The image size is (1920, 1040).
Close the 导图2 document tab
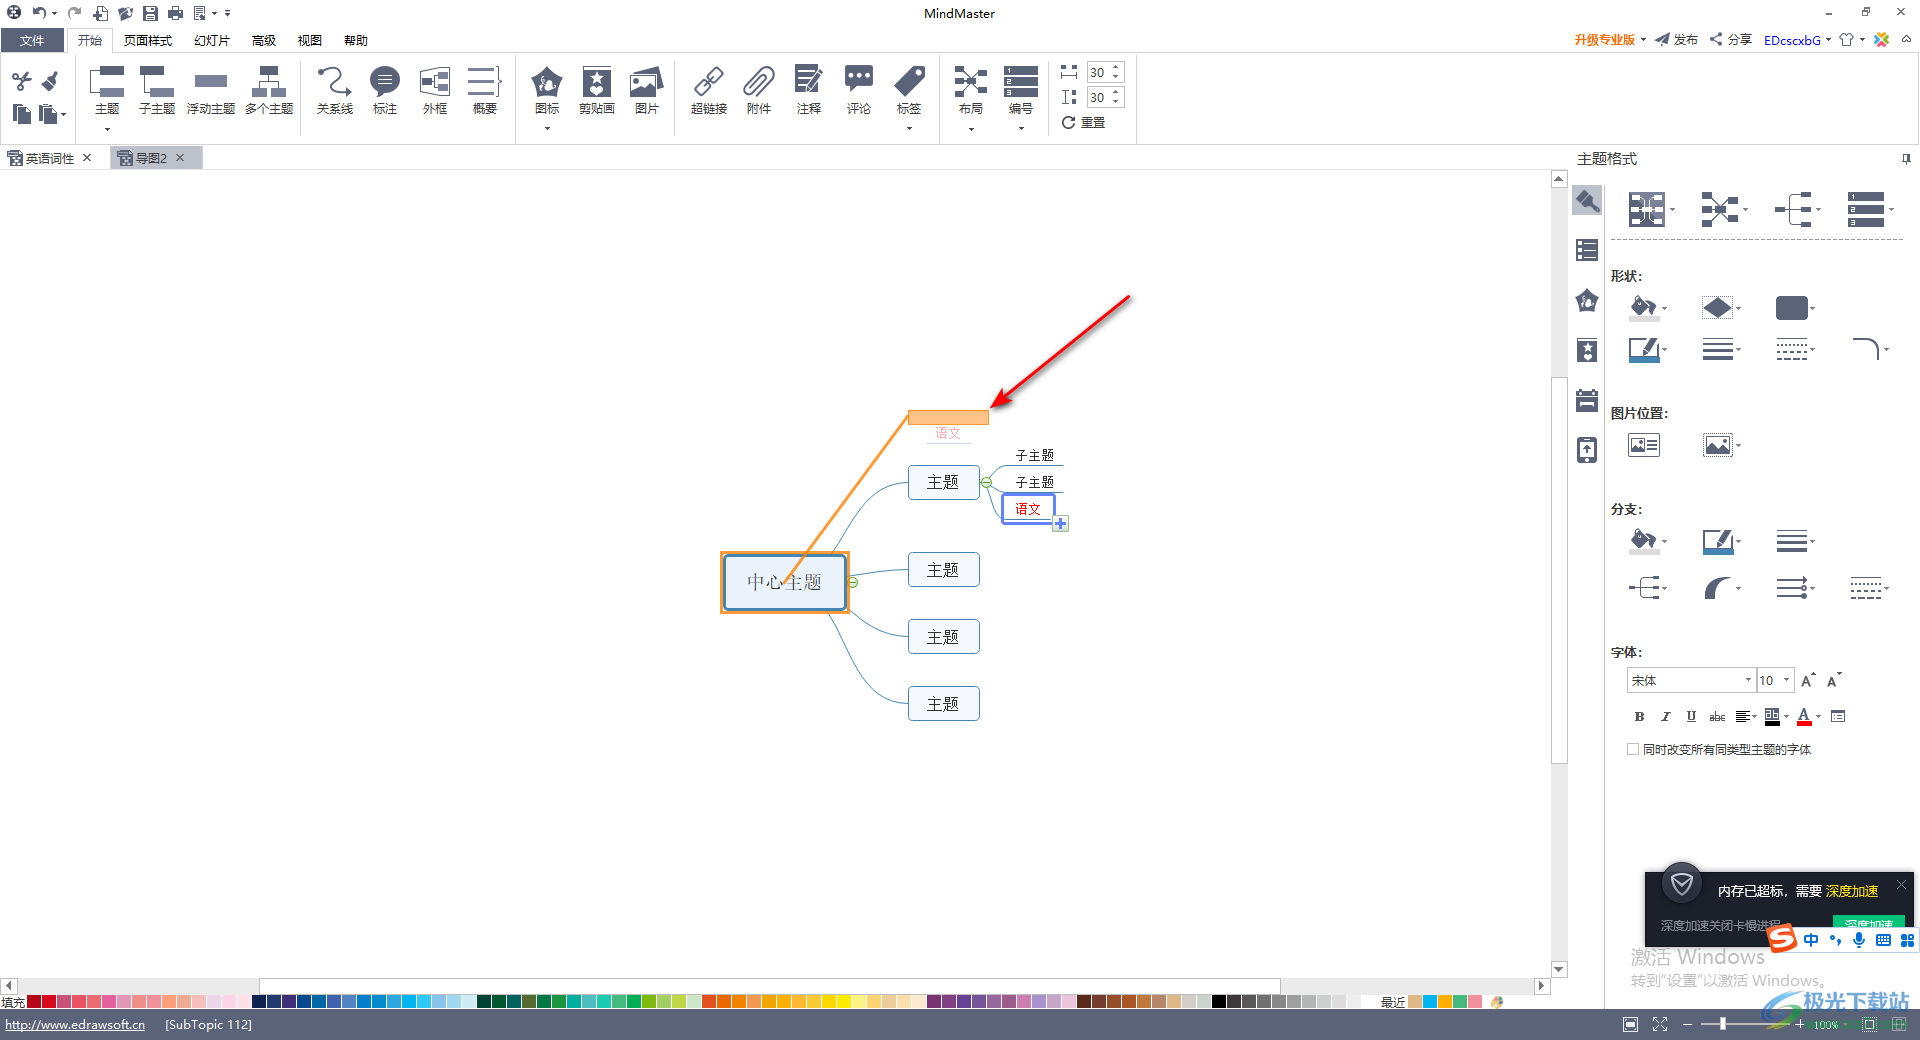pos(180,157)
